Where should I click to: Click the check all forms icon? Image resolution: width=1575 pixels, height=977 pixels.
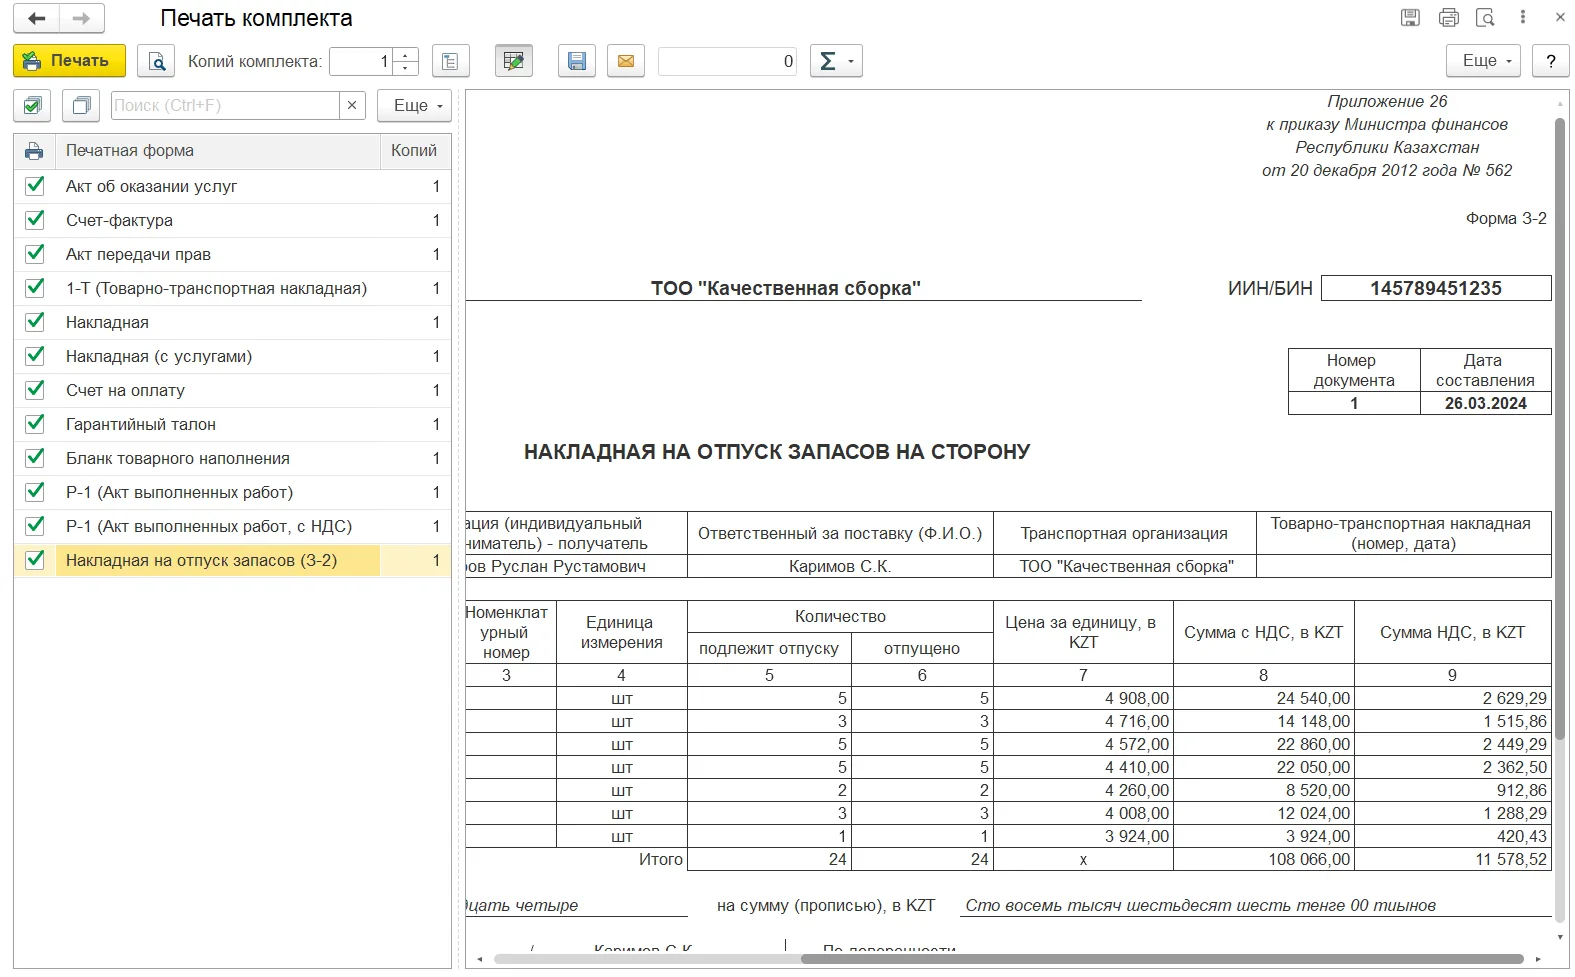[x=33, y=105]
